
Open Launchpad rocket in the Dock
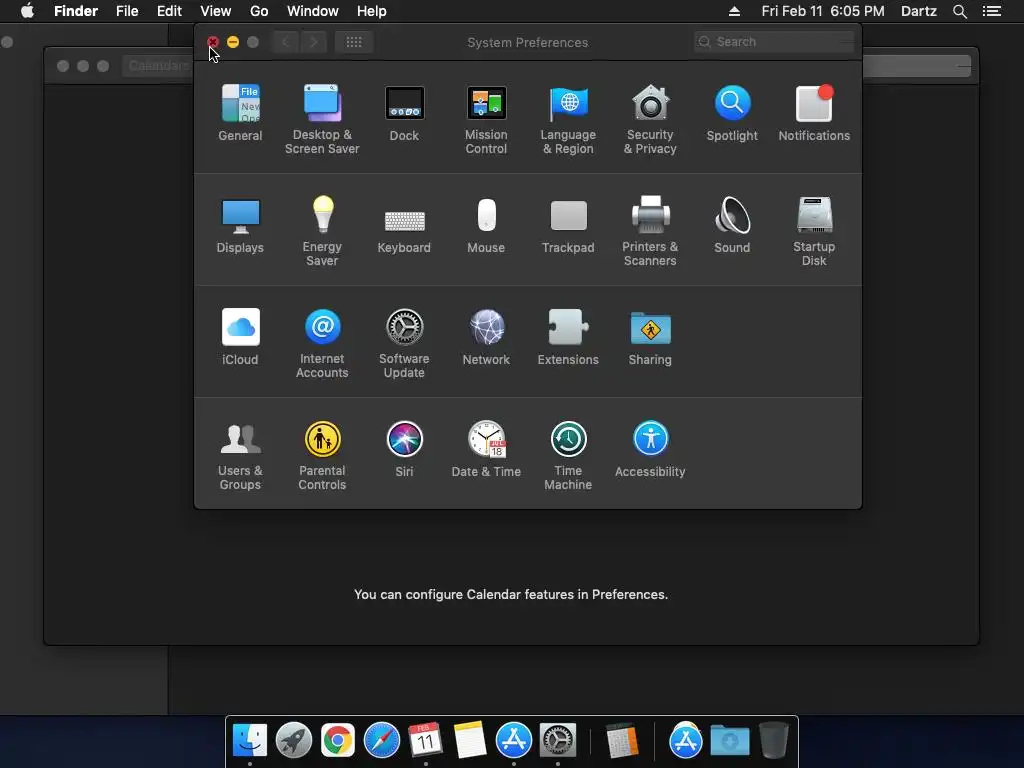(294, 741)
